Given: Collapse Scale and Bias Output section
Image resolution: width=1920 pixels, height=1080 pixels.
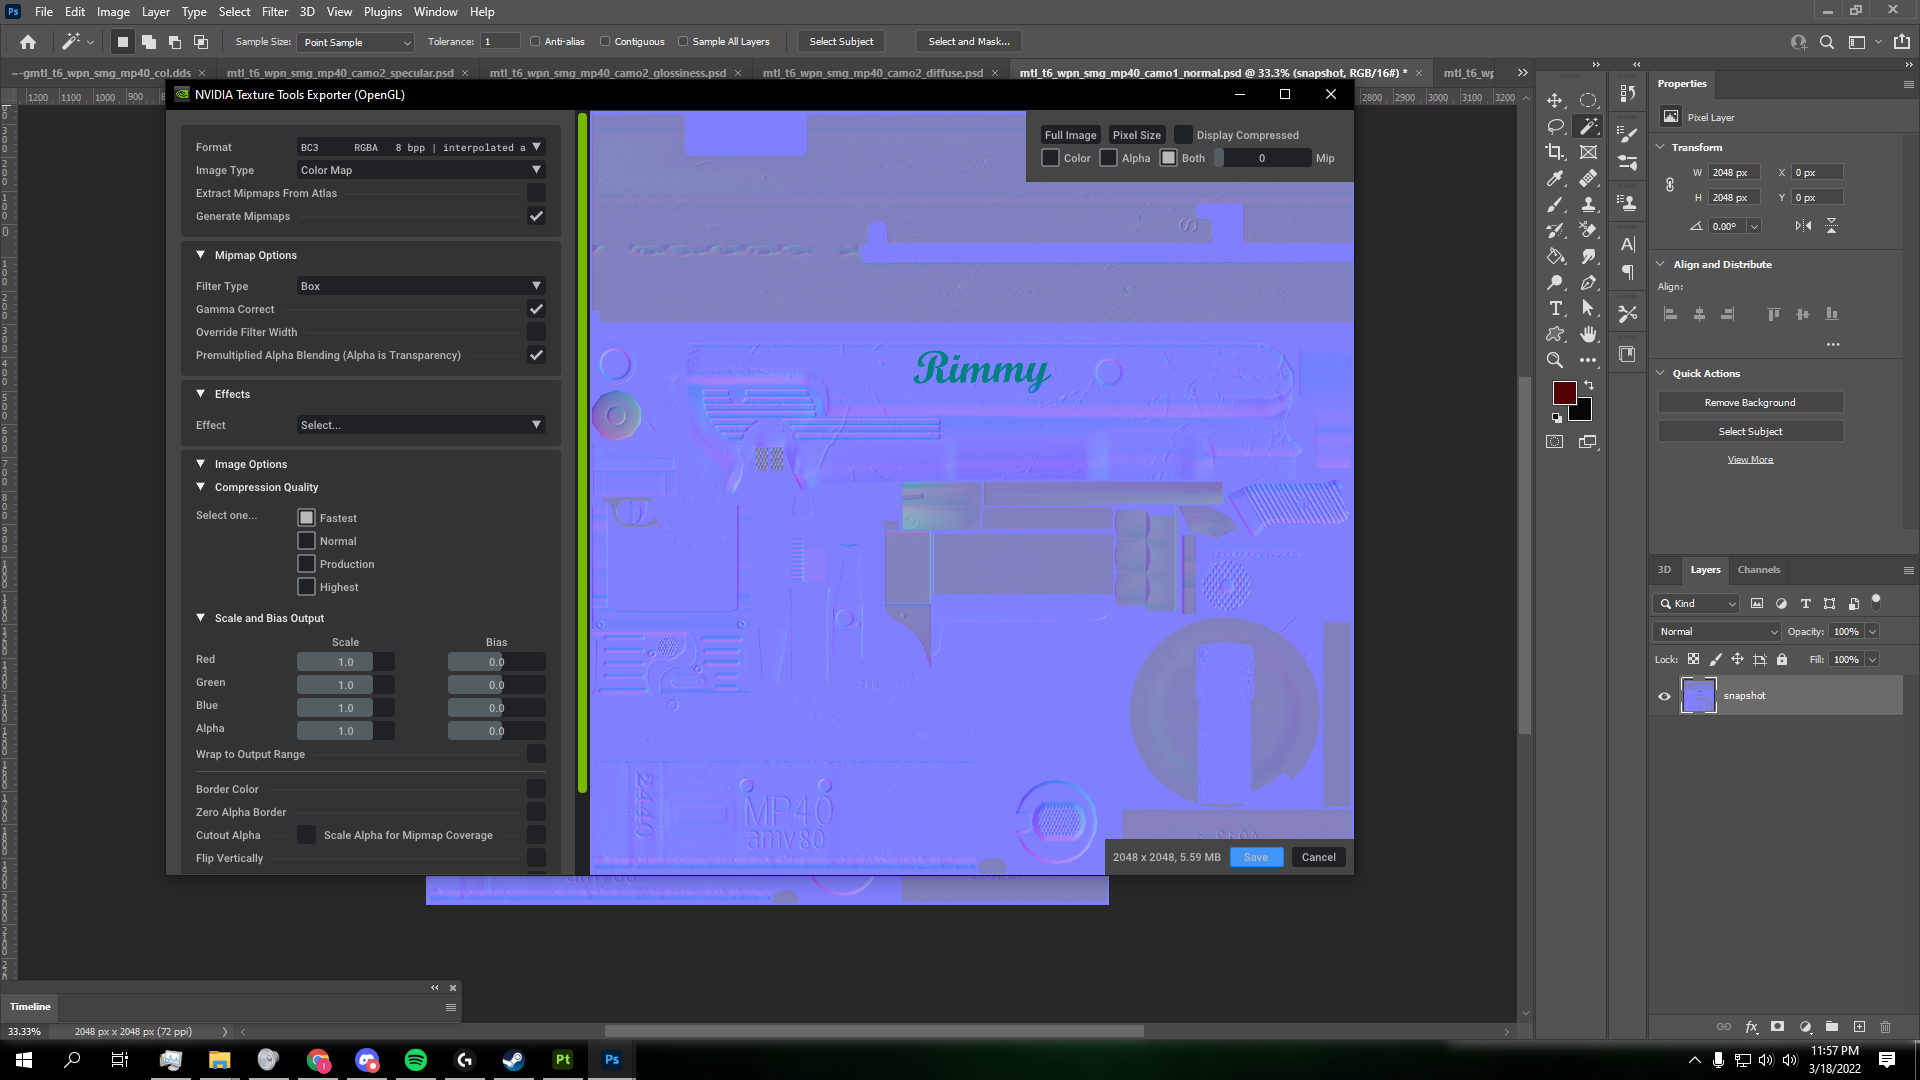Looking at the screenshot, I should click(200, 618).
